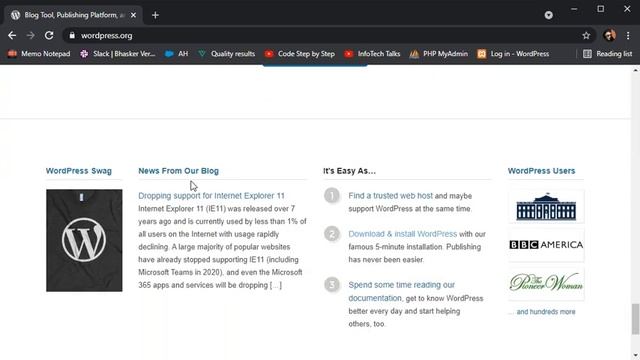Viewport: 640px width, 360px height.
Task: Go back with the browser back arrow
Action: point(12,36)
